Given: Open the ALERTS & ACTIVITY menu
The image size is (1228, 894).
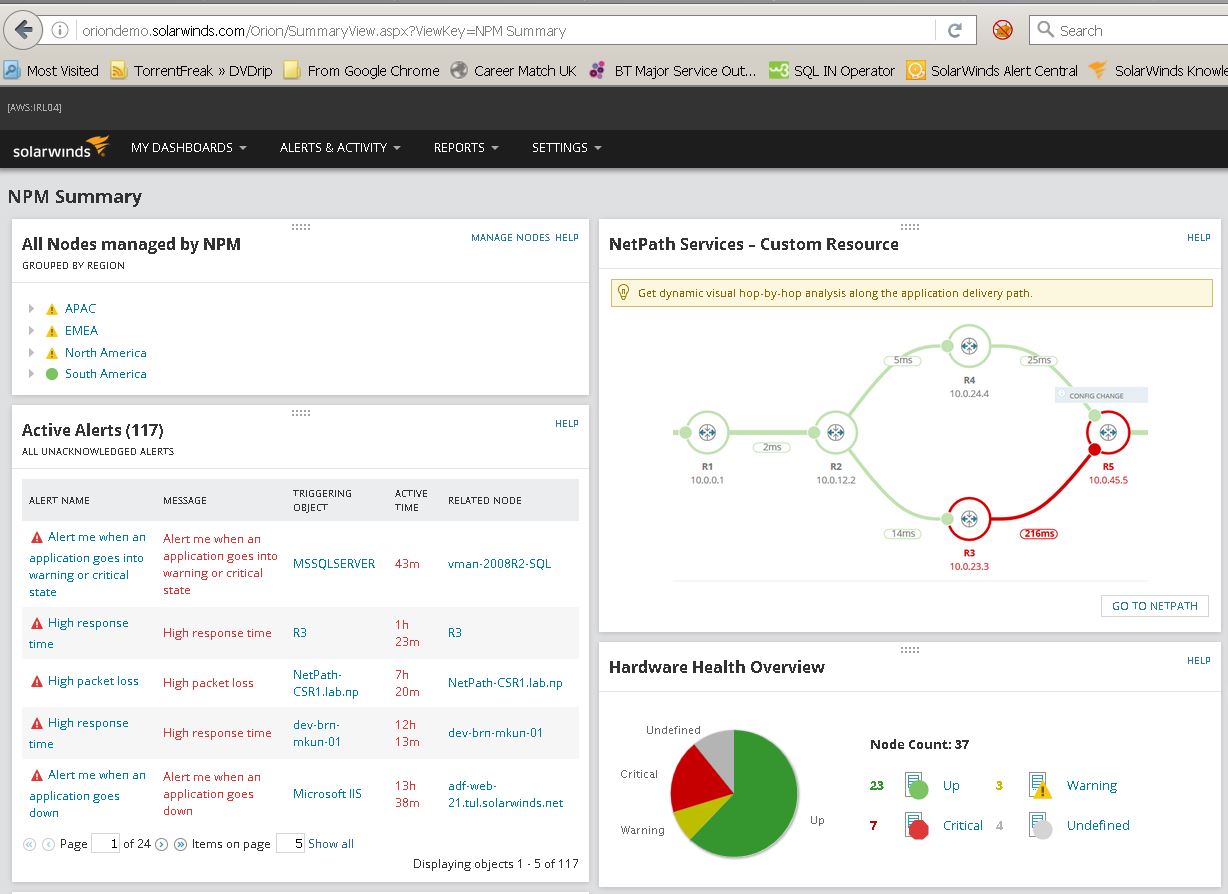Looking at the screenshot, I should (340, 148).
